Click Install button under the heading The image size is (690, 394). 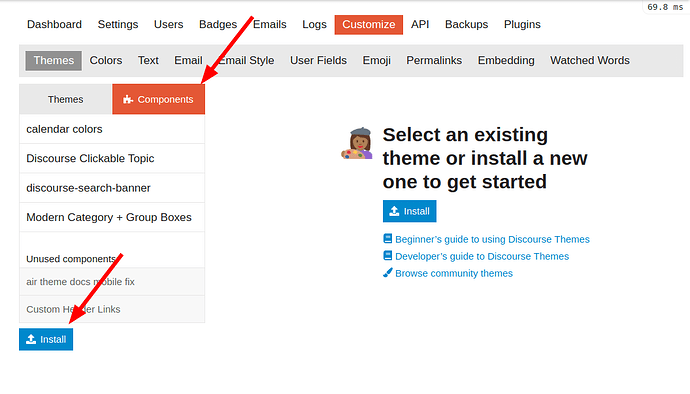point(409,211)
